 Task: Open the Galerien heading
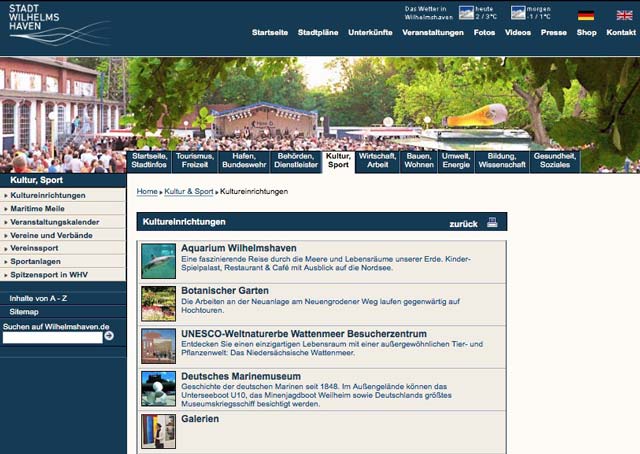point(200,418)
